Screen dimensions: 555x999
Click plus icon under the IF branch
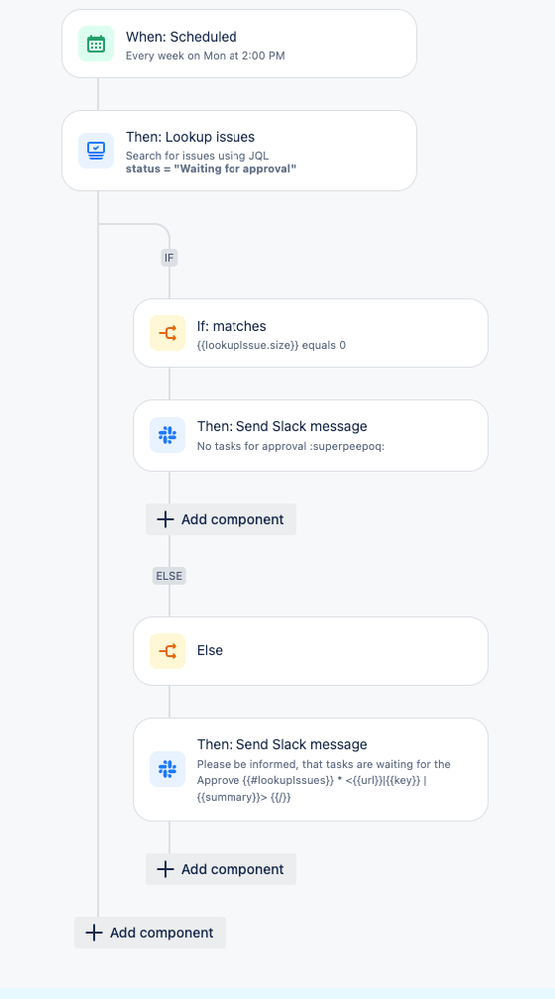click(165, 519)
